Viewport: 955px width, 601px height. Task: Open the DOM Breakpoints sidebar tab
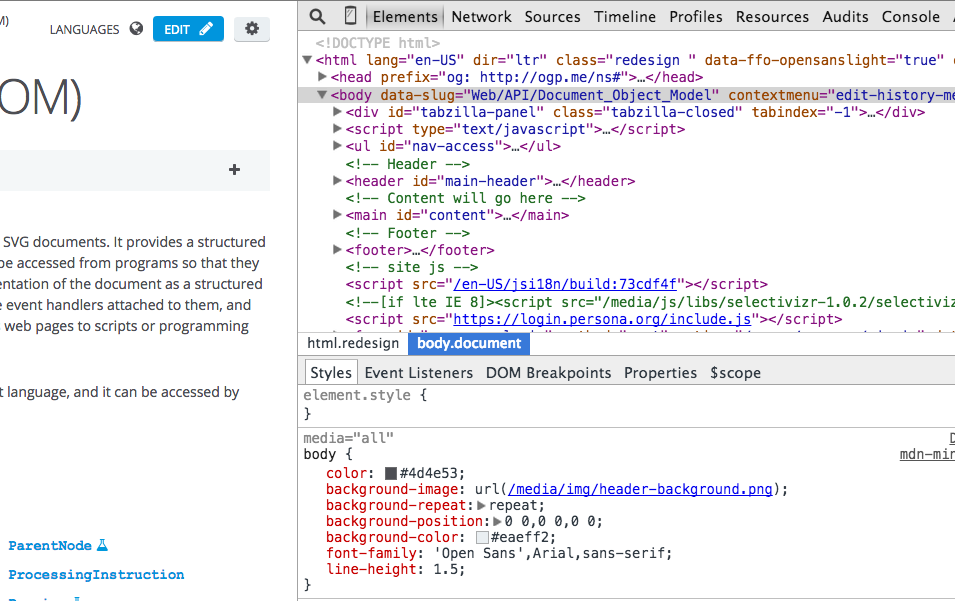coord(548,373)
